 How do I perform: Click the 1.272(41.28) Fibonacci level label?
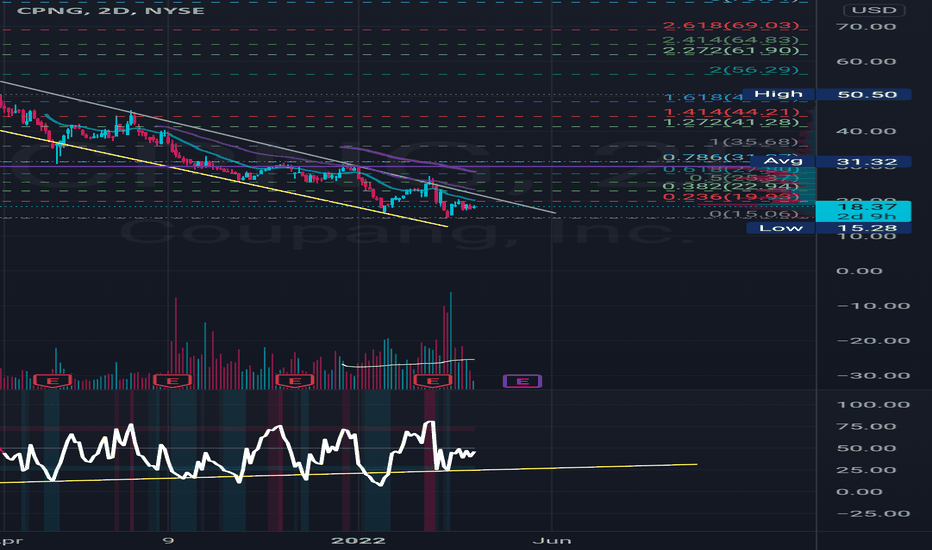tap(731, 122)
